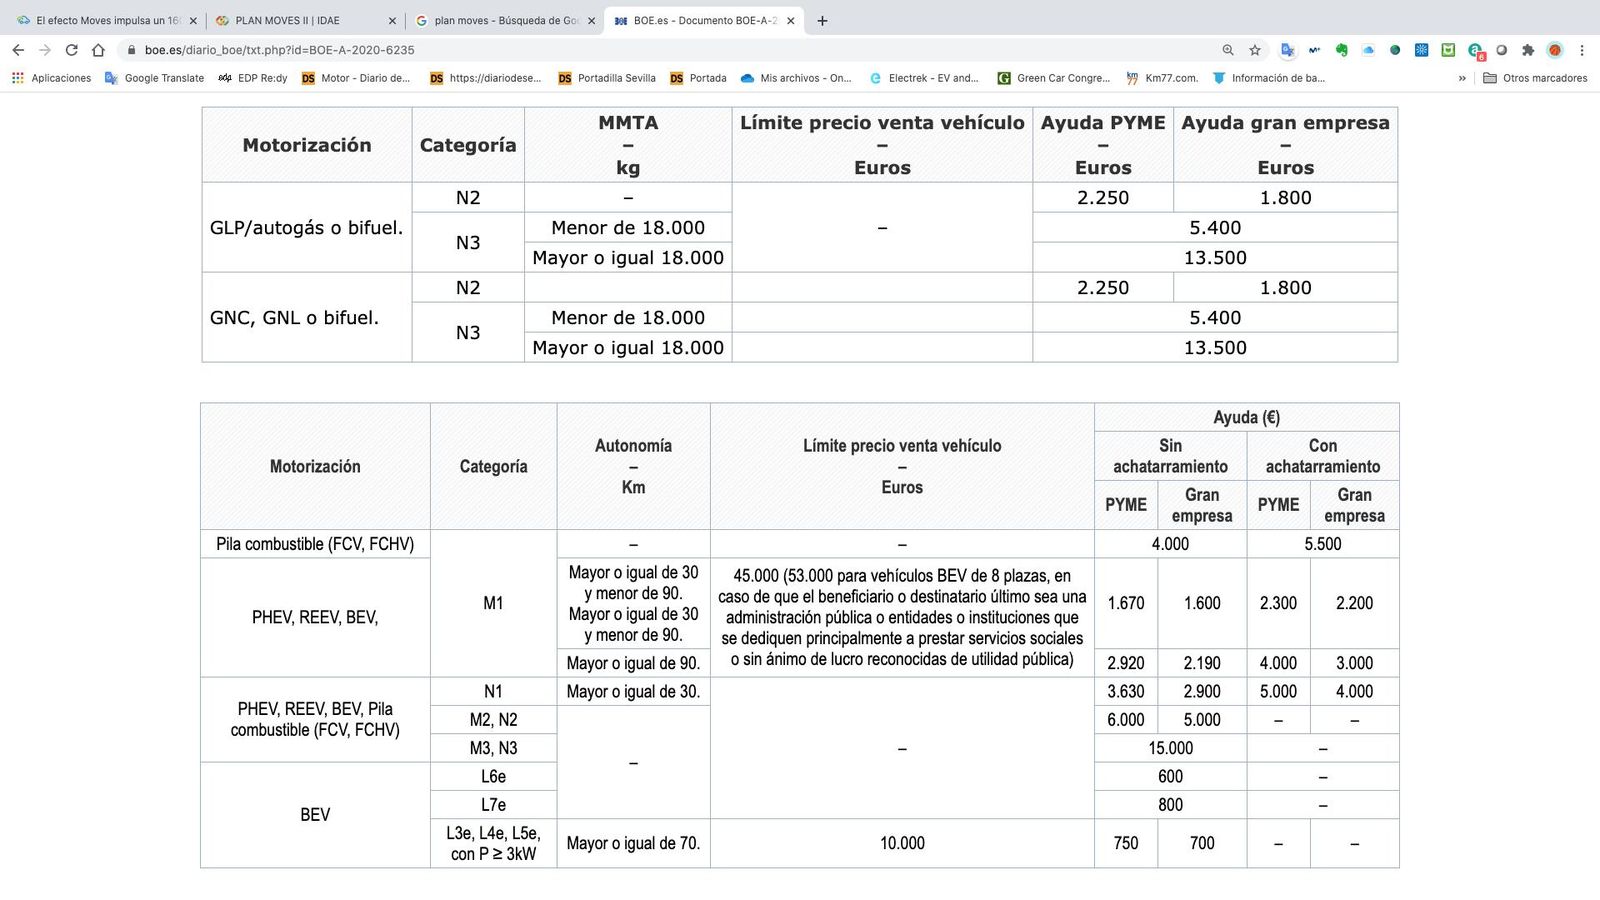Reload the BOE.es page
1600x900 pixels.
coord(71,49)
